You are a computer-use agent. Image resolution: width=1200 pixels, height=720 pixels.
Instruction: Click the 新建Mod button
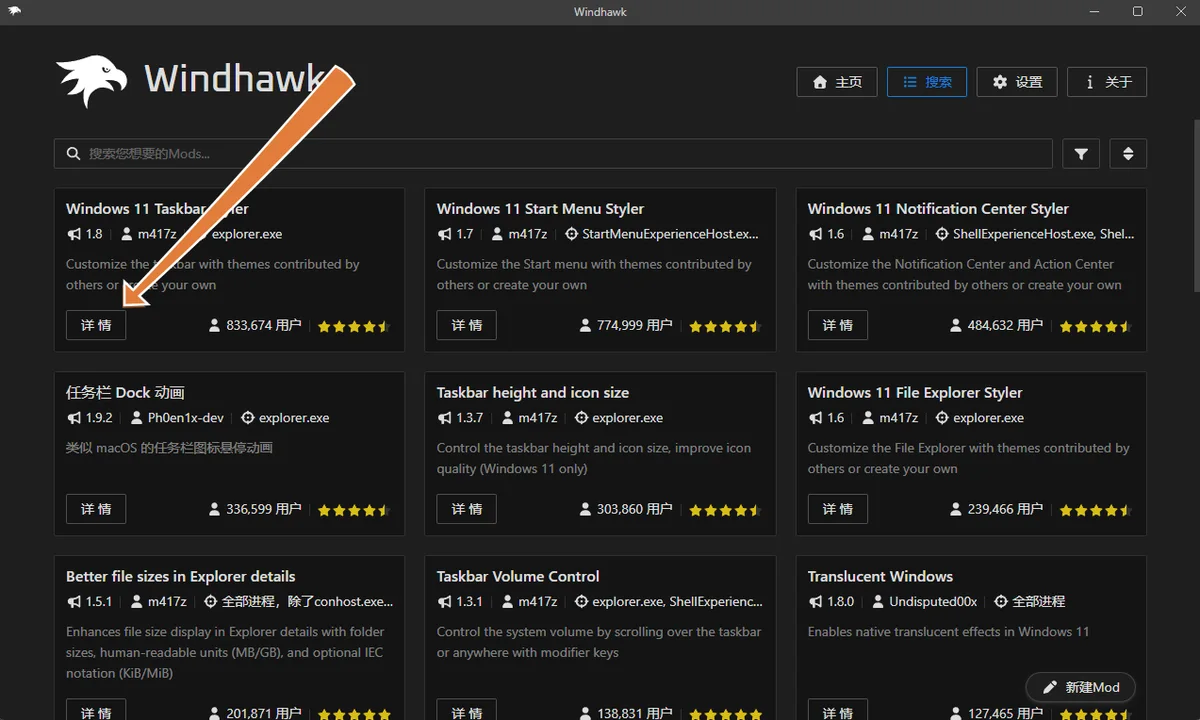(x=1081, y=687)
